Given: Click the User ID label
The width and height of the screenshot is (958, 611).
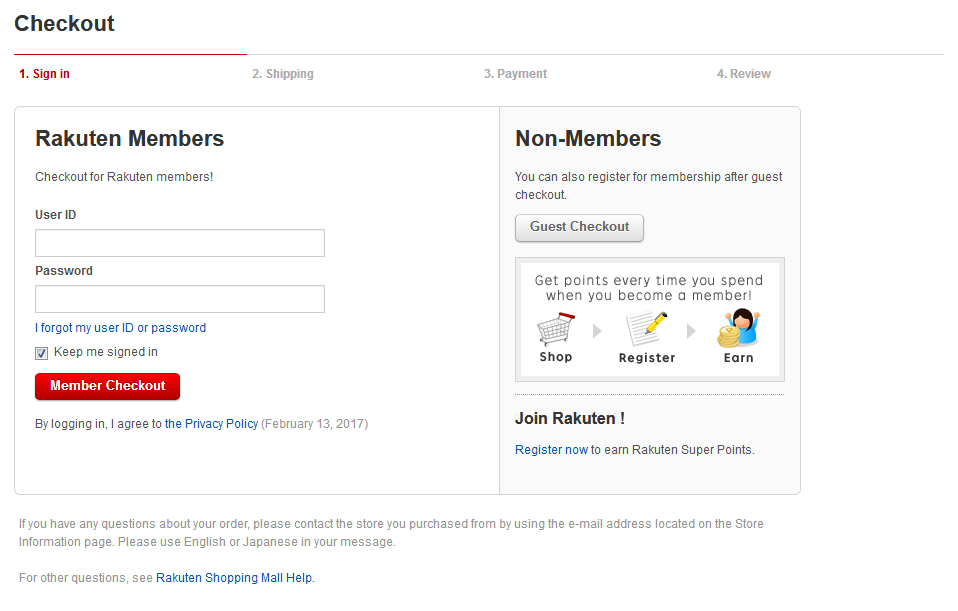Looking at the screenshot, I should pos(56,215).
